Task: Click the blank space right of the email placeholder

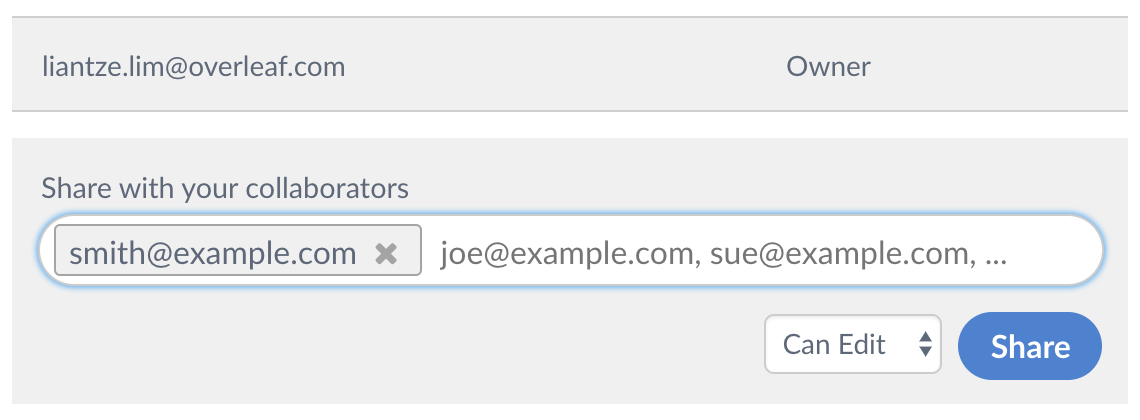Action: 1054,251
